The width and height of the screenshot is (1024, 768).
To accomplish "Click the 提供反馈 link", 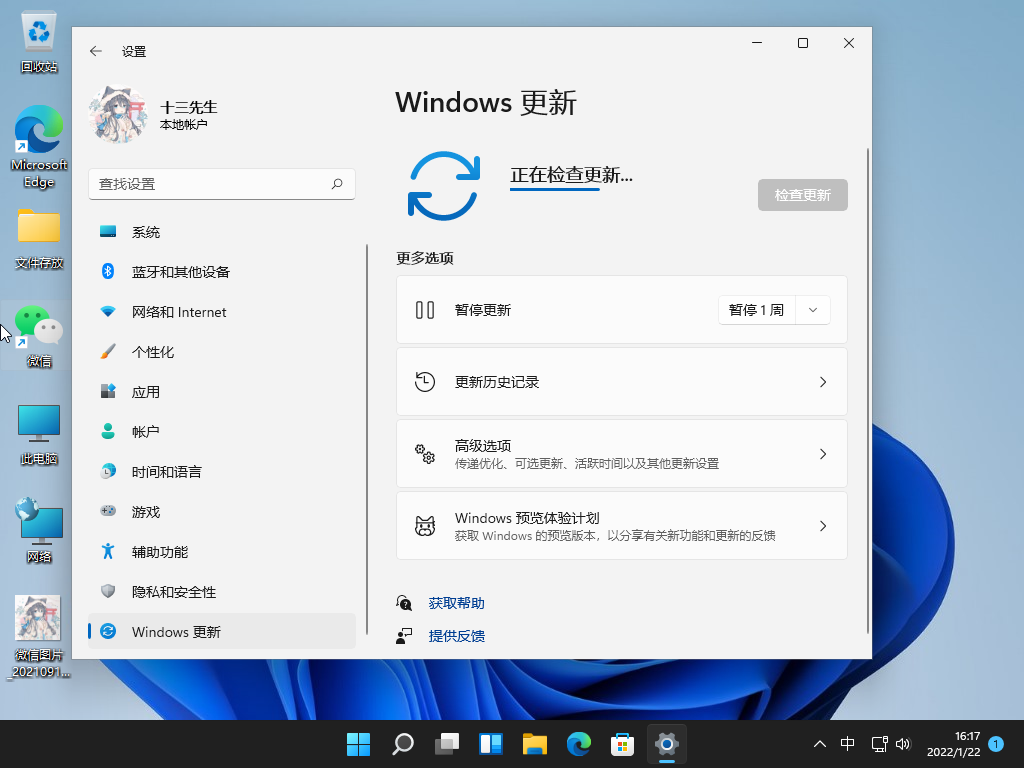I will (x=456, y=635).
